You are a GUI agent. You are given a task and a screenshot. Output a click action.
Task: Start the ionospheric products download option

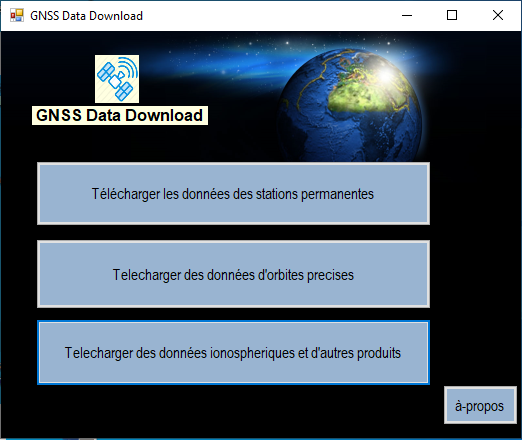pos(233,353)
